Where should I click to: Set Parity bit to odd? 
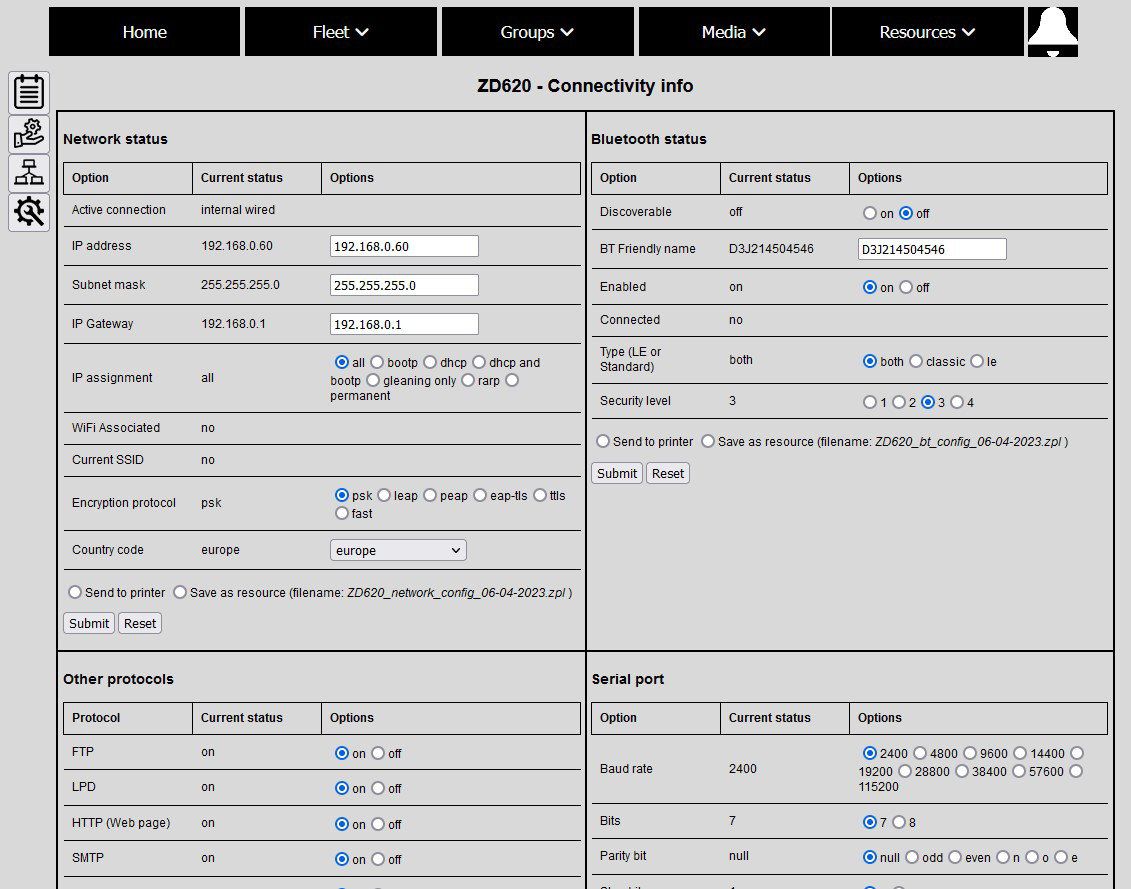click(912, 857)
